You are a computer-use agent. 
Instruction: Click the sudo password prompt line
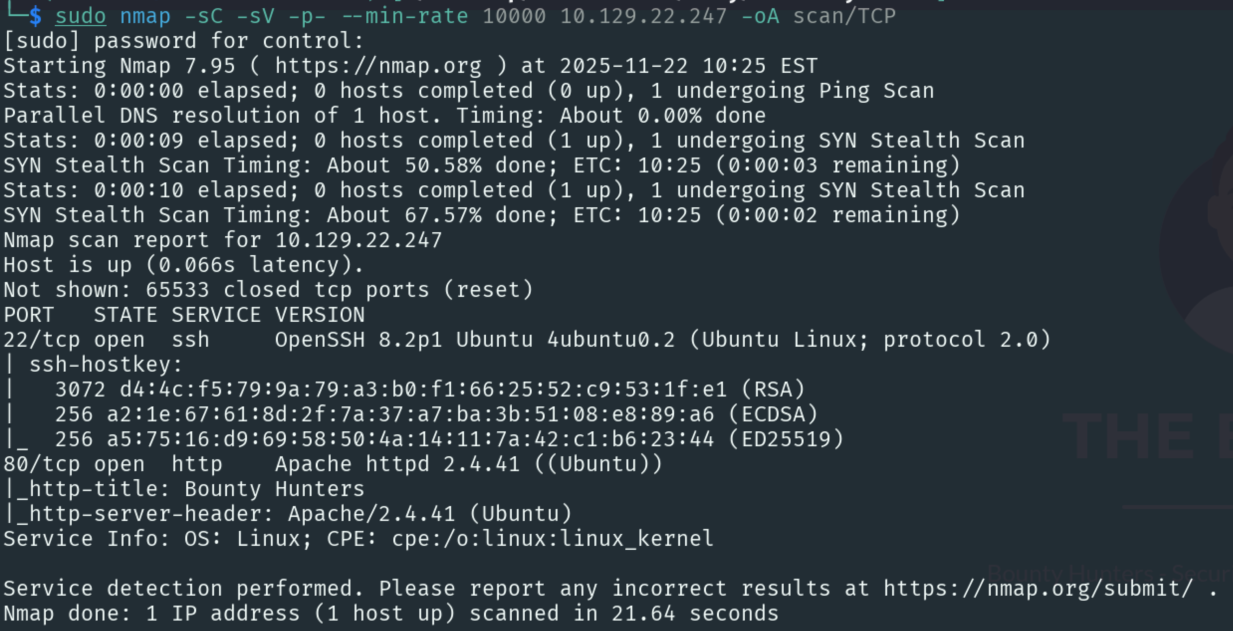point(184,41)
